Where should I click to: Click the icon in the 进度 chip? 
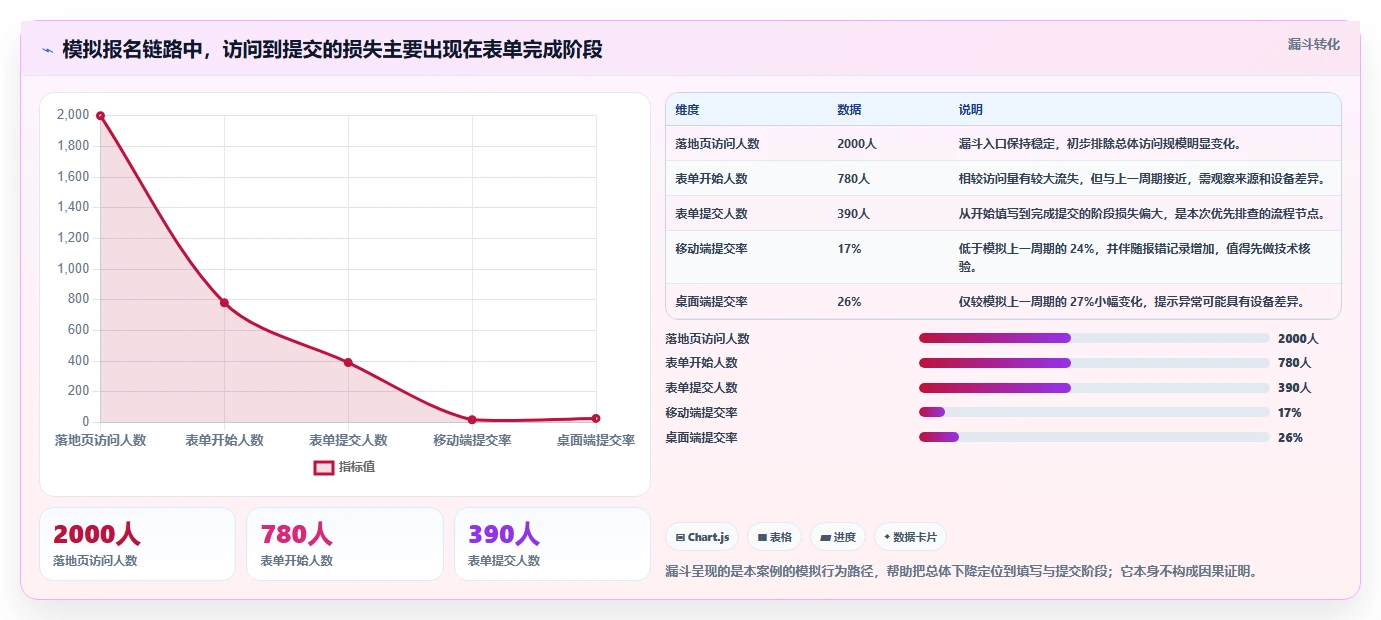(825, 538)
